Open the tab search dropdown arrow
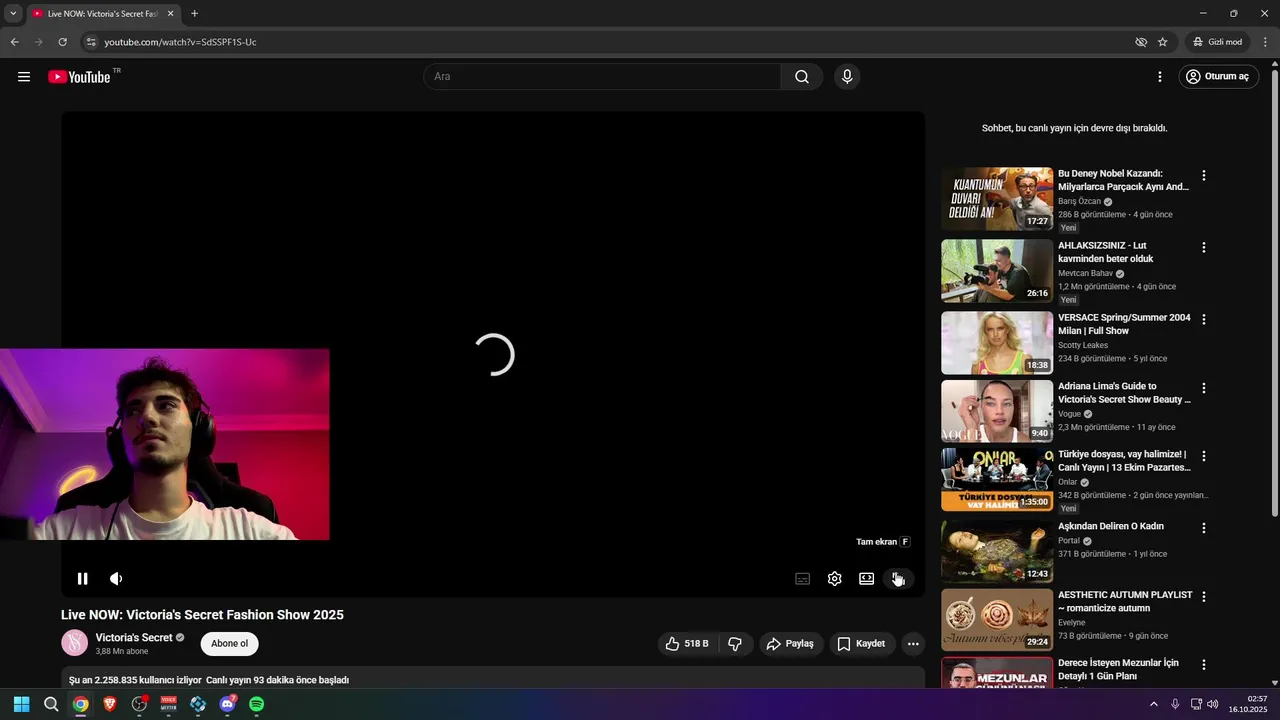 pyautogui.click(x=13, y=14)
